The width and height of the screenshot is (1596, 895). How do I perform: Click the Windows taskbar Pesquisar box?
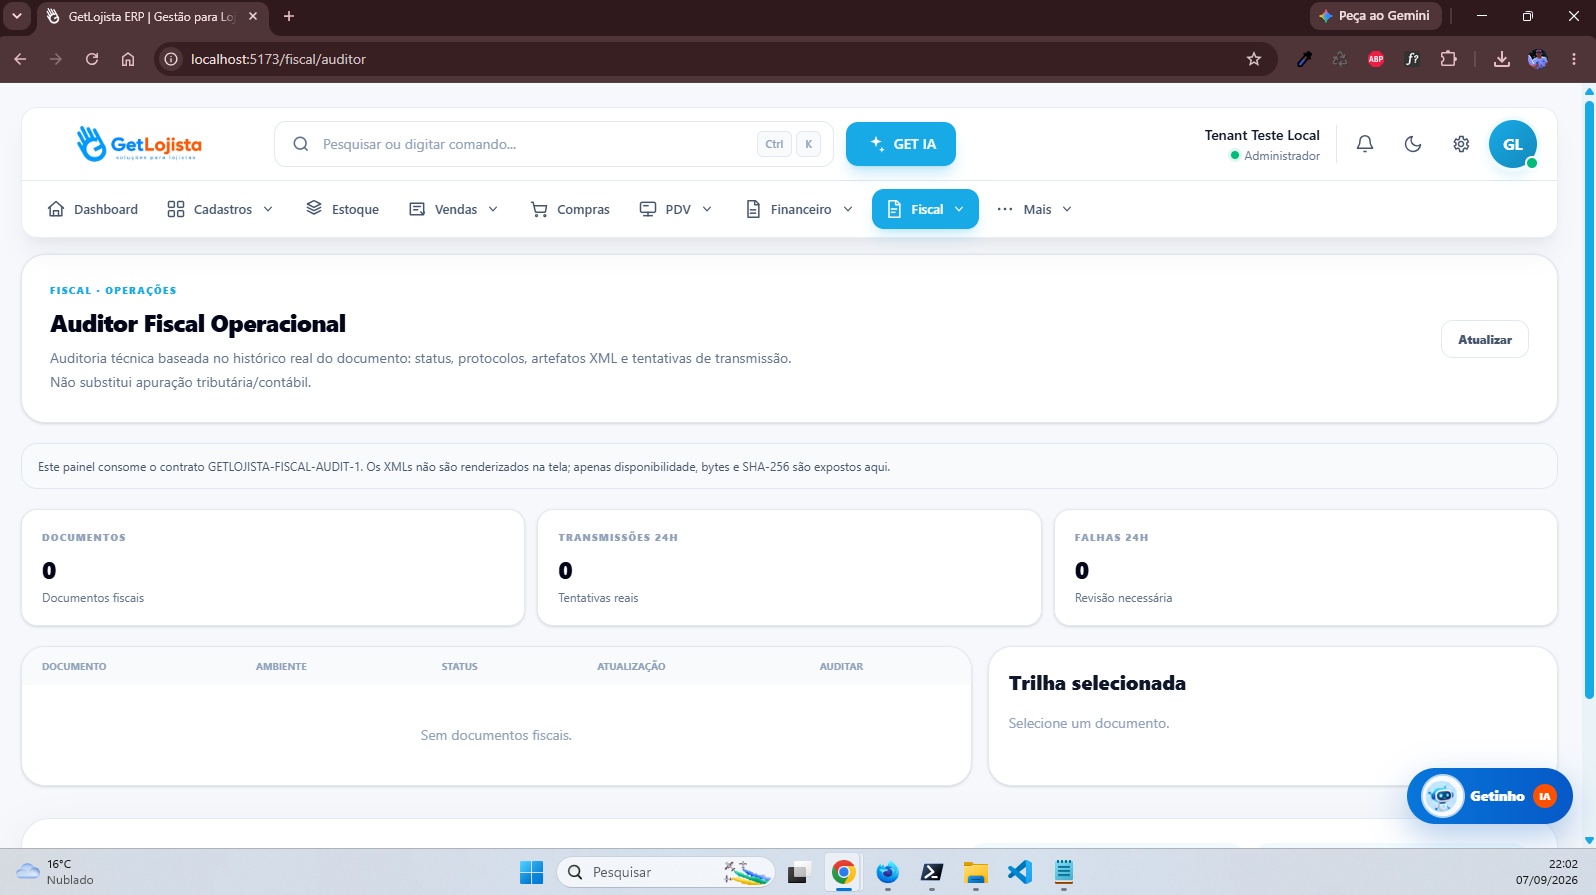(666, 872)
